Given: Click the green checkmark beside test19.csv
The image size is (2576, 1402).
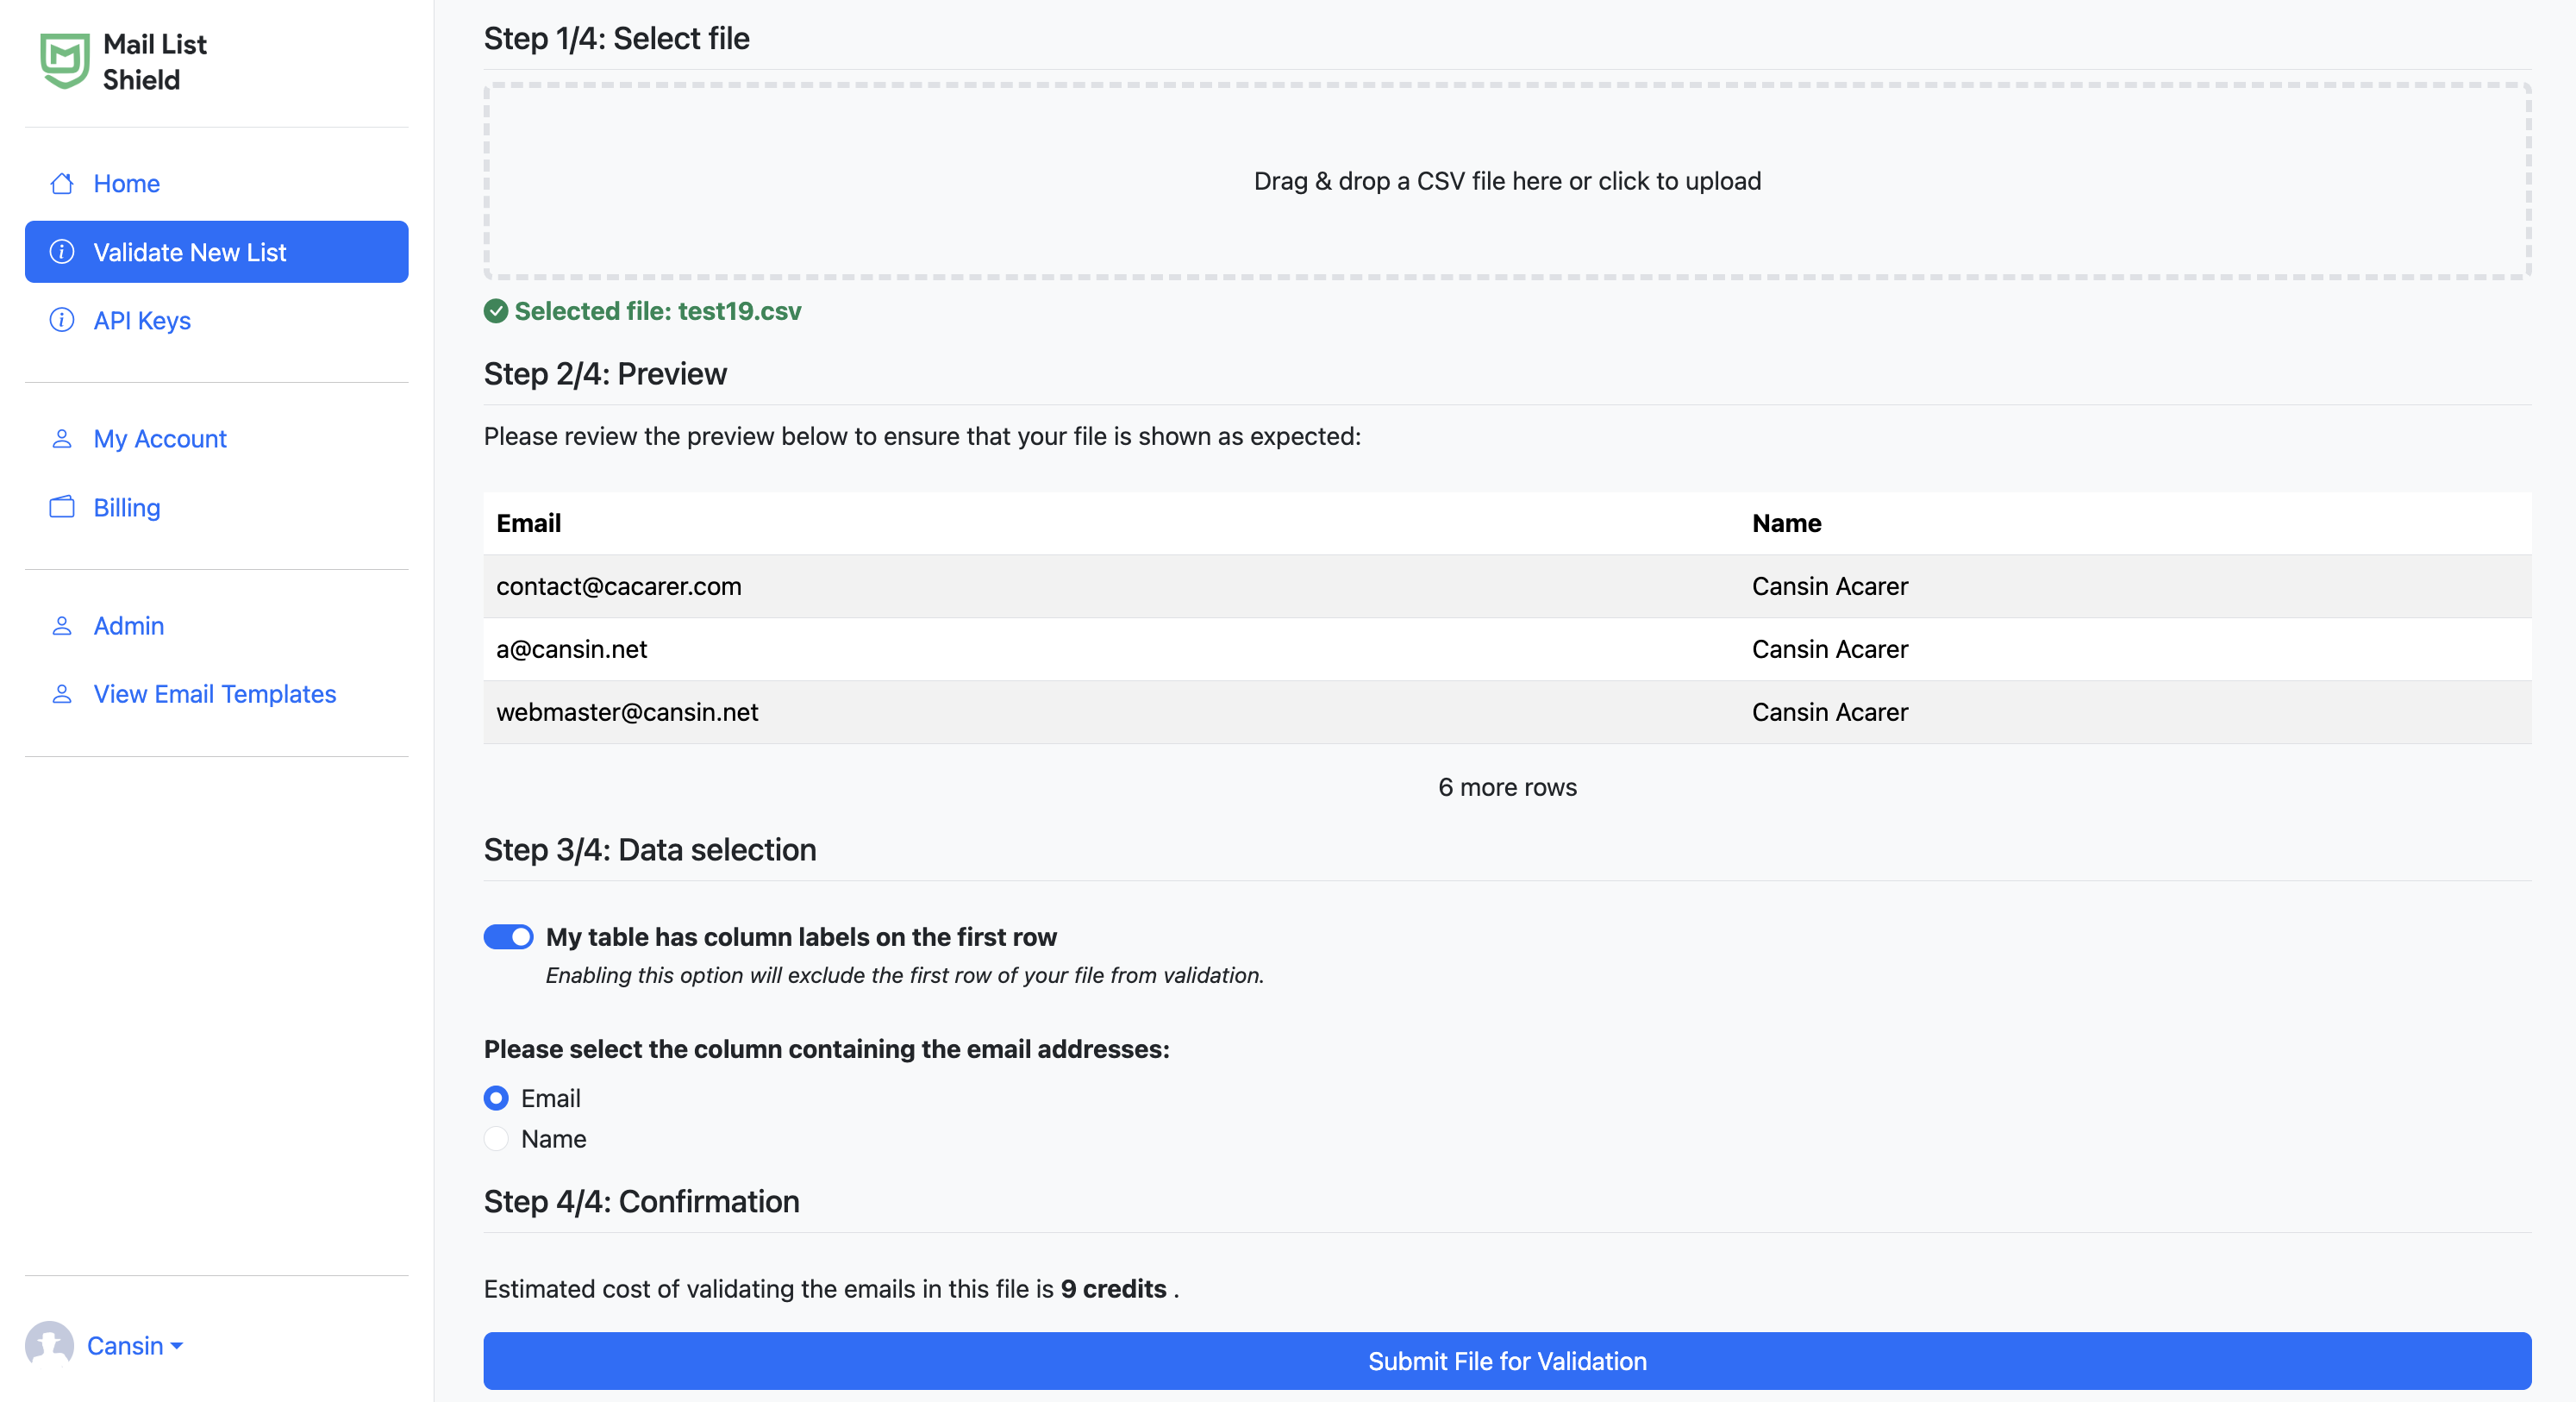Looking at the screenshot, I should point(497,311).
